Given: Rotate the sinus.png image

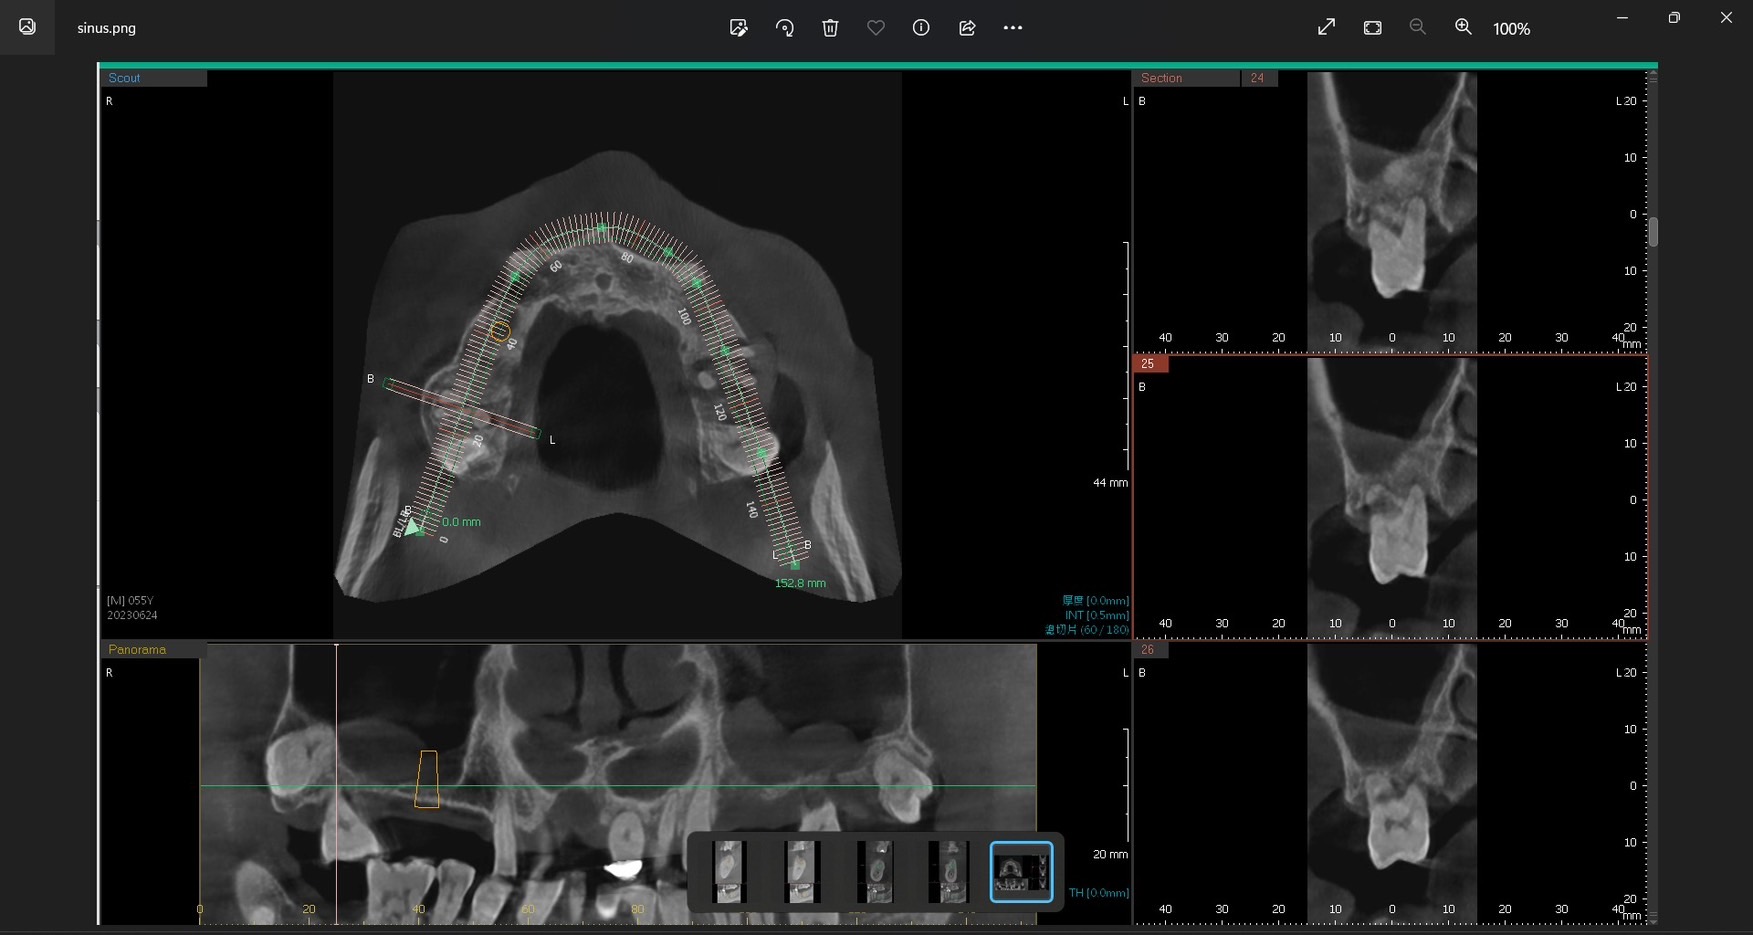Looking at the screenshot, I should point(785,28).
